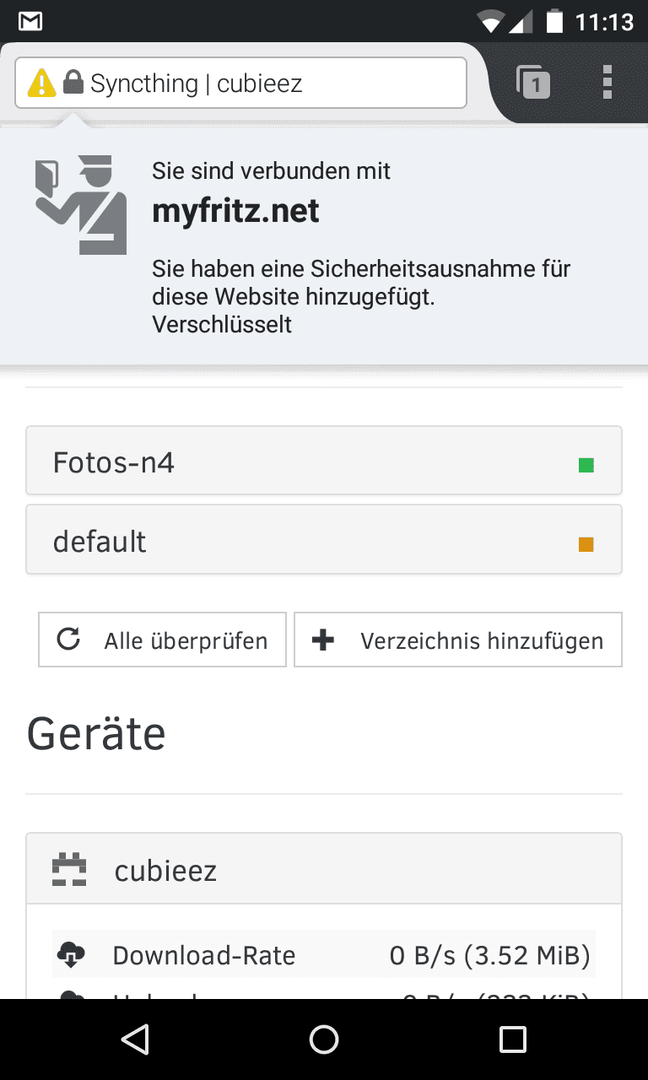Tap the refresh icon on Alle überprüfen
Screen dimensions: 648x1080
click(x=67, y=640)
